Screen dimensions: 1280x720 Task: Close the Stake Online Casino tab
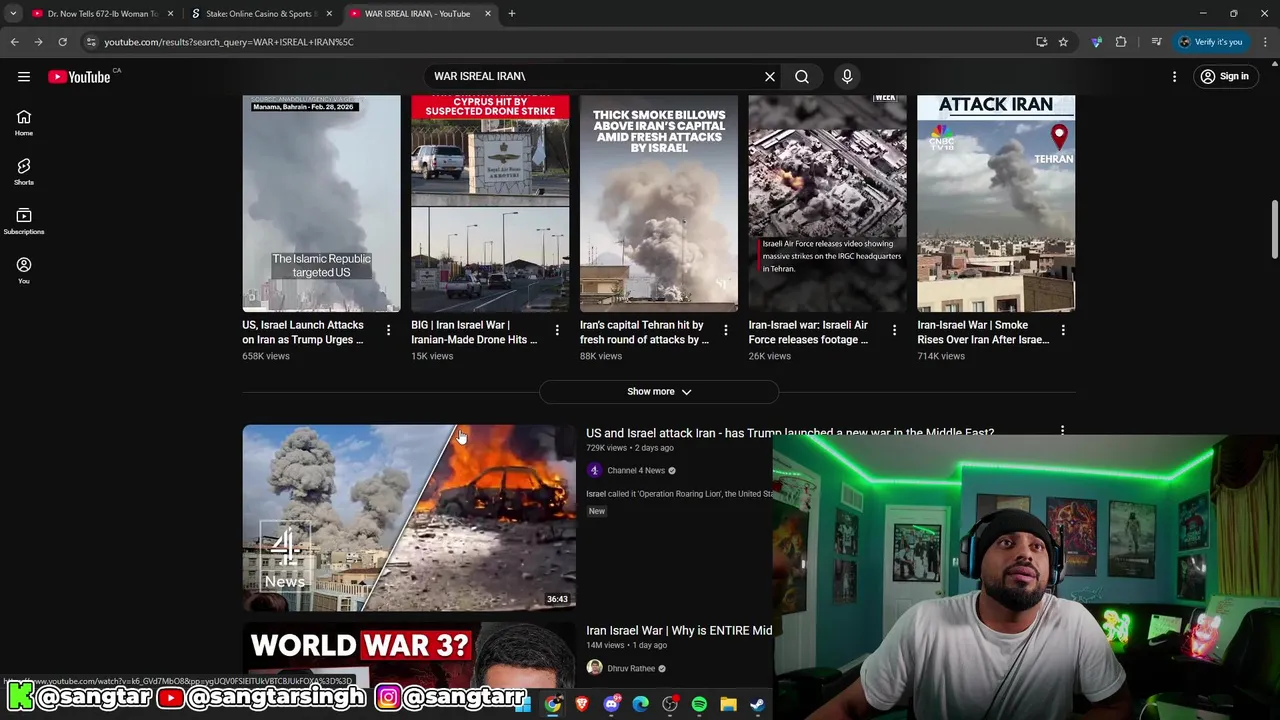pos(329,14)
